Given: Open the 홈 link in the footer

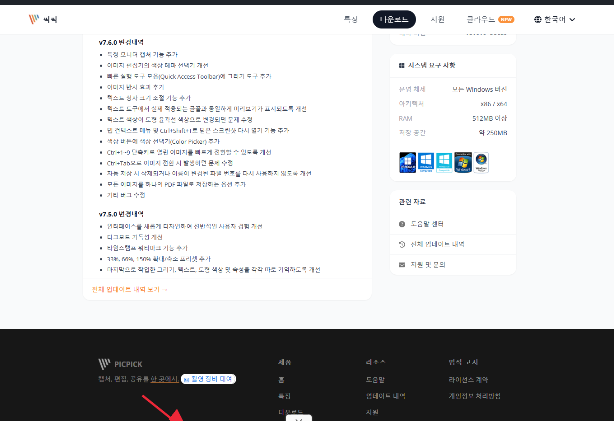Looking at the screenshot, I should point(281,380).
